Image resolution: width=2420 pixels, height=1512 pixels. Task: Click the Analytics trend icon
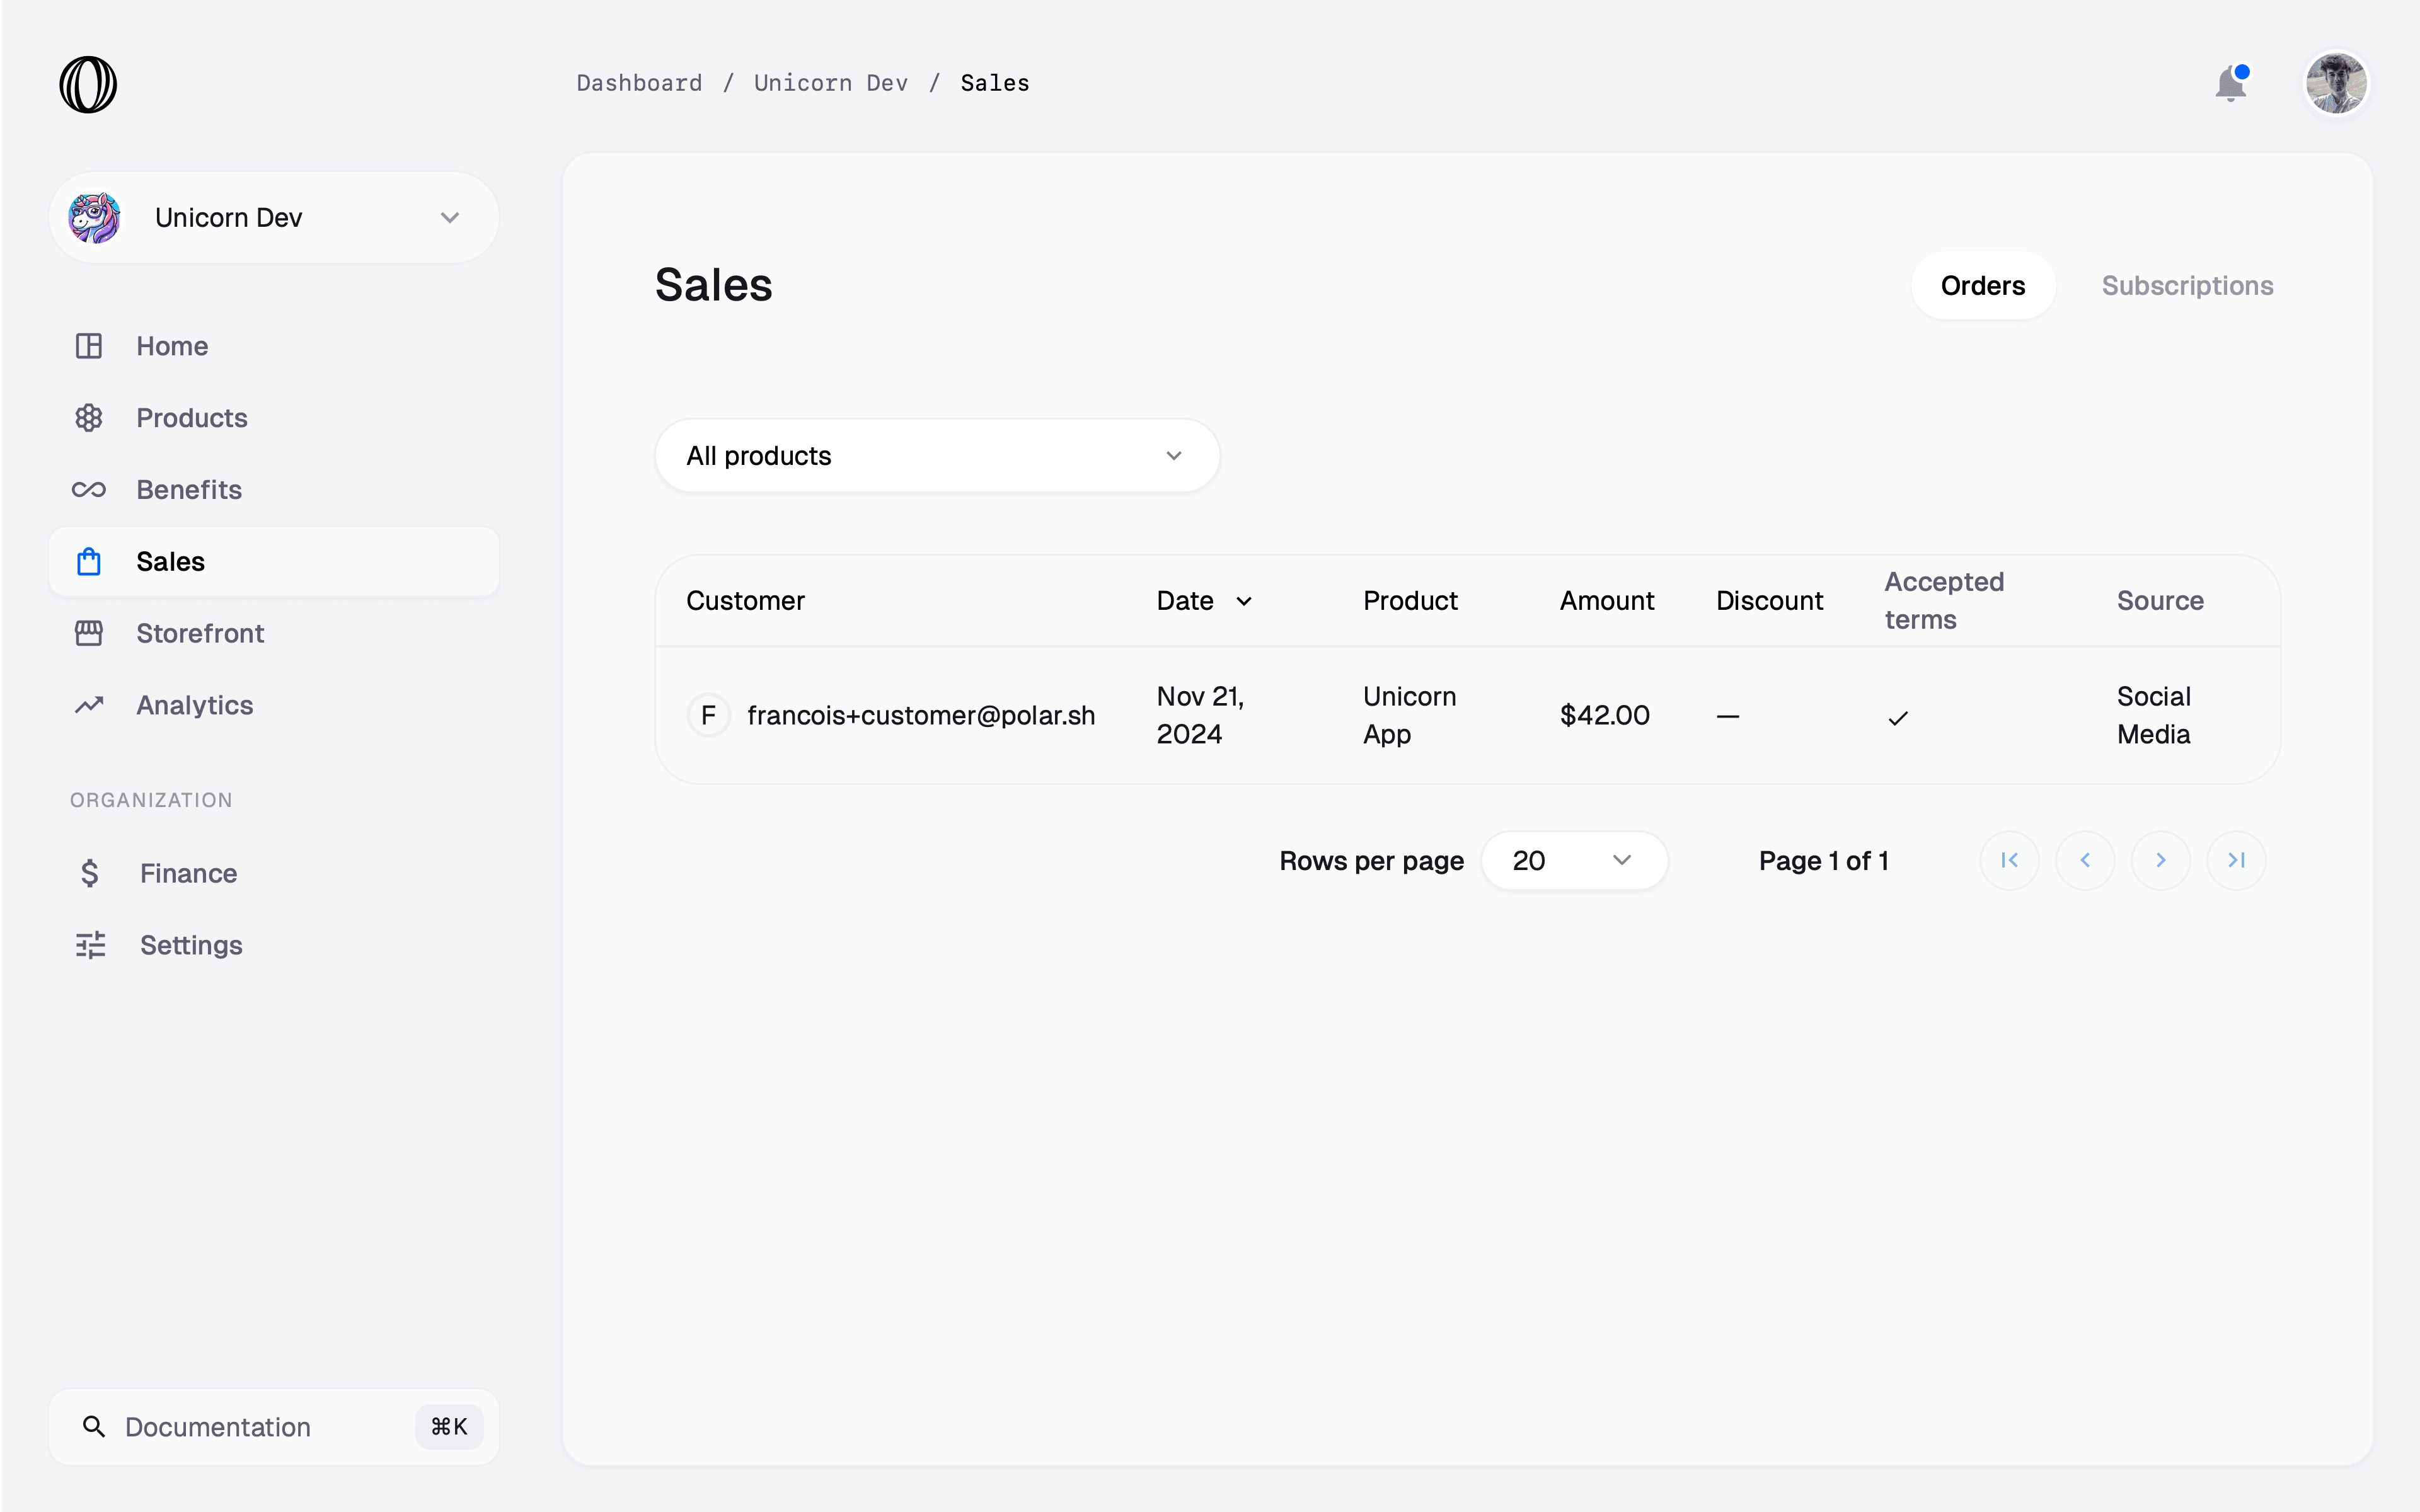tap(89, 705)
